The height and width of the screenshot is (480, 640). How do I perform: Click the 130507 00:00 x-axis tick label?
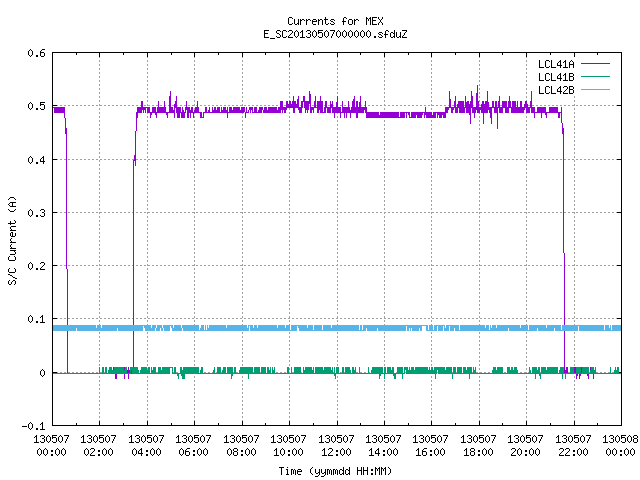[x=51, y=446]
